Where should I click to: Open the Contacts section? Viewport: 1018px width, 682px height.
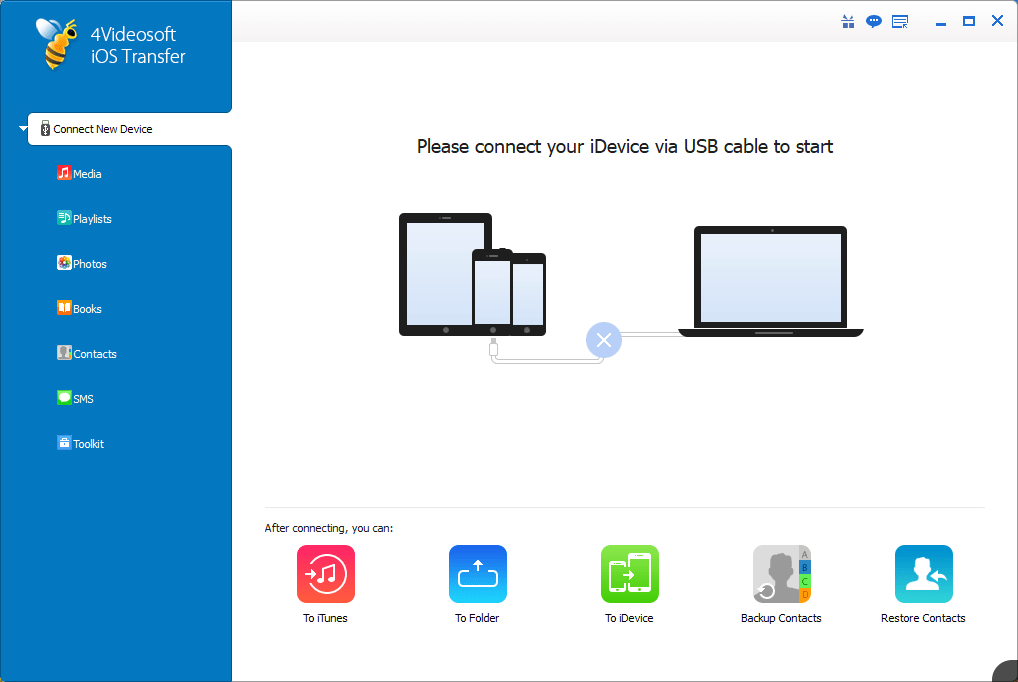(63, 353)
